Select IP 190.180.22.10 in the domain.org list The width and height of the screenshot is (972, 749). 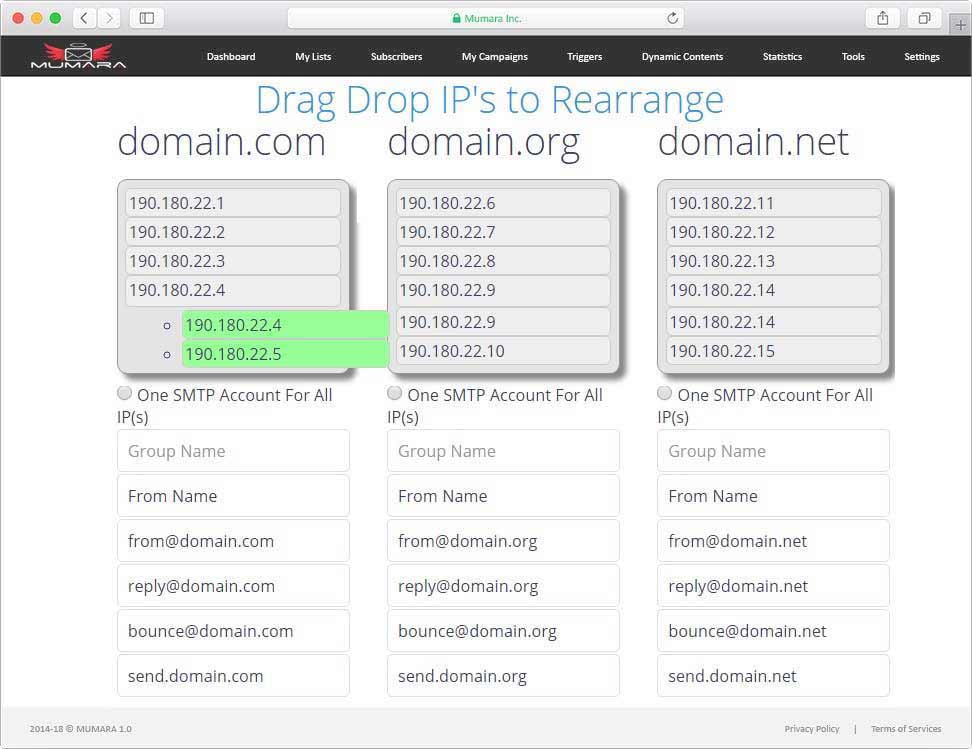point(503,351)
